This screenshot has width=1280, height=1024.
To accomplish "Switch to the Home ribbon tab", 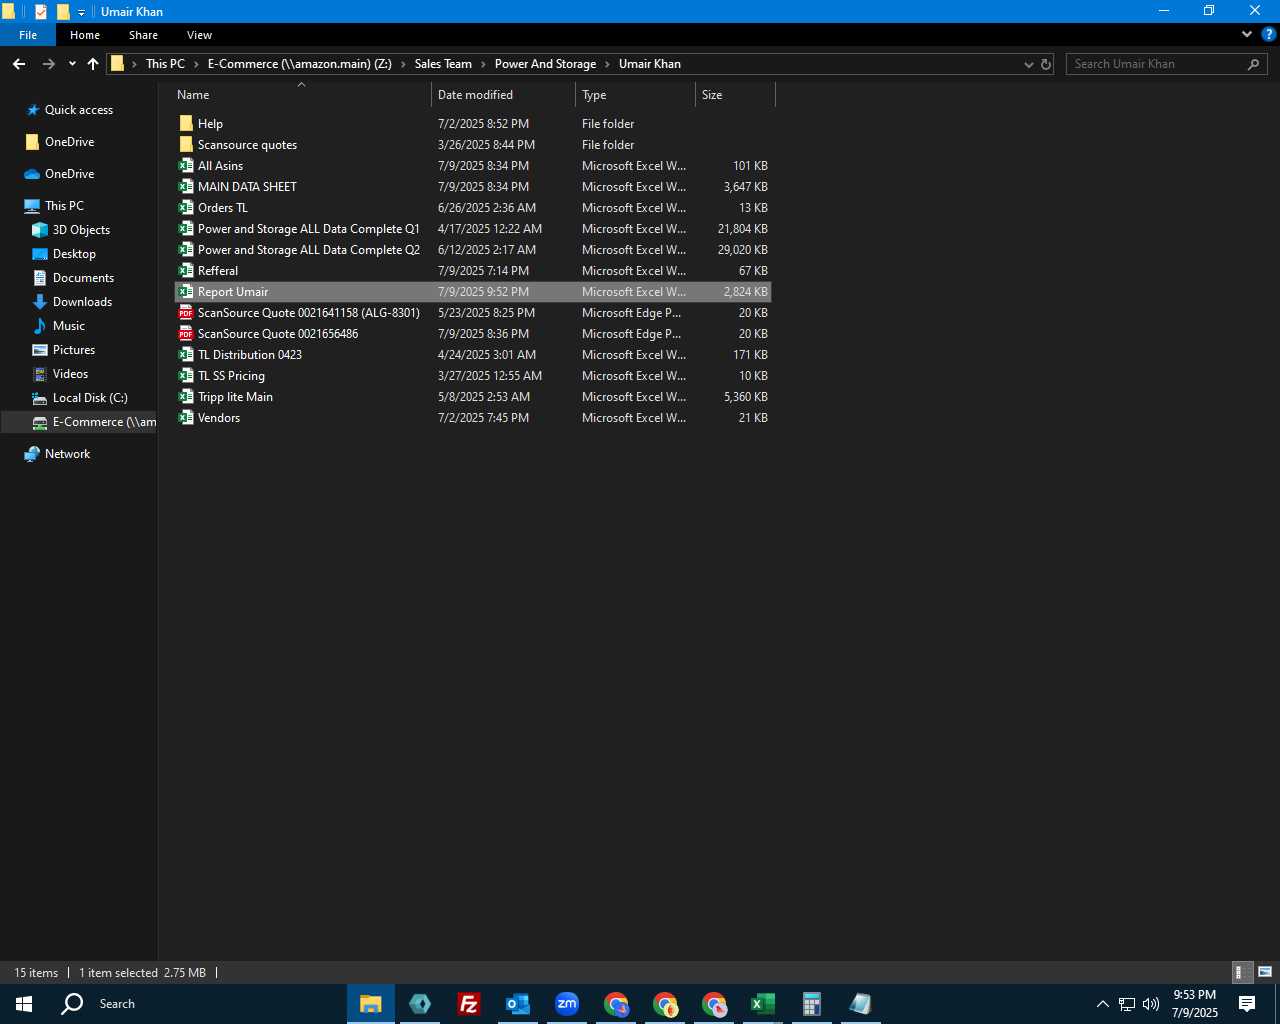I will tap(85, 35).
